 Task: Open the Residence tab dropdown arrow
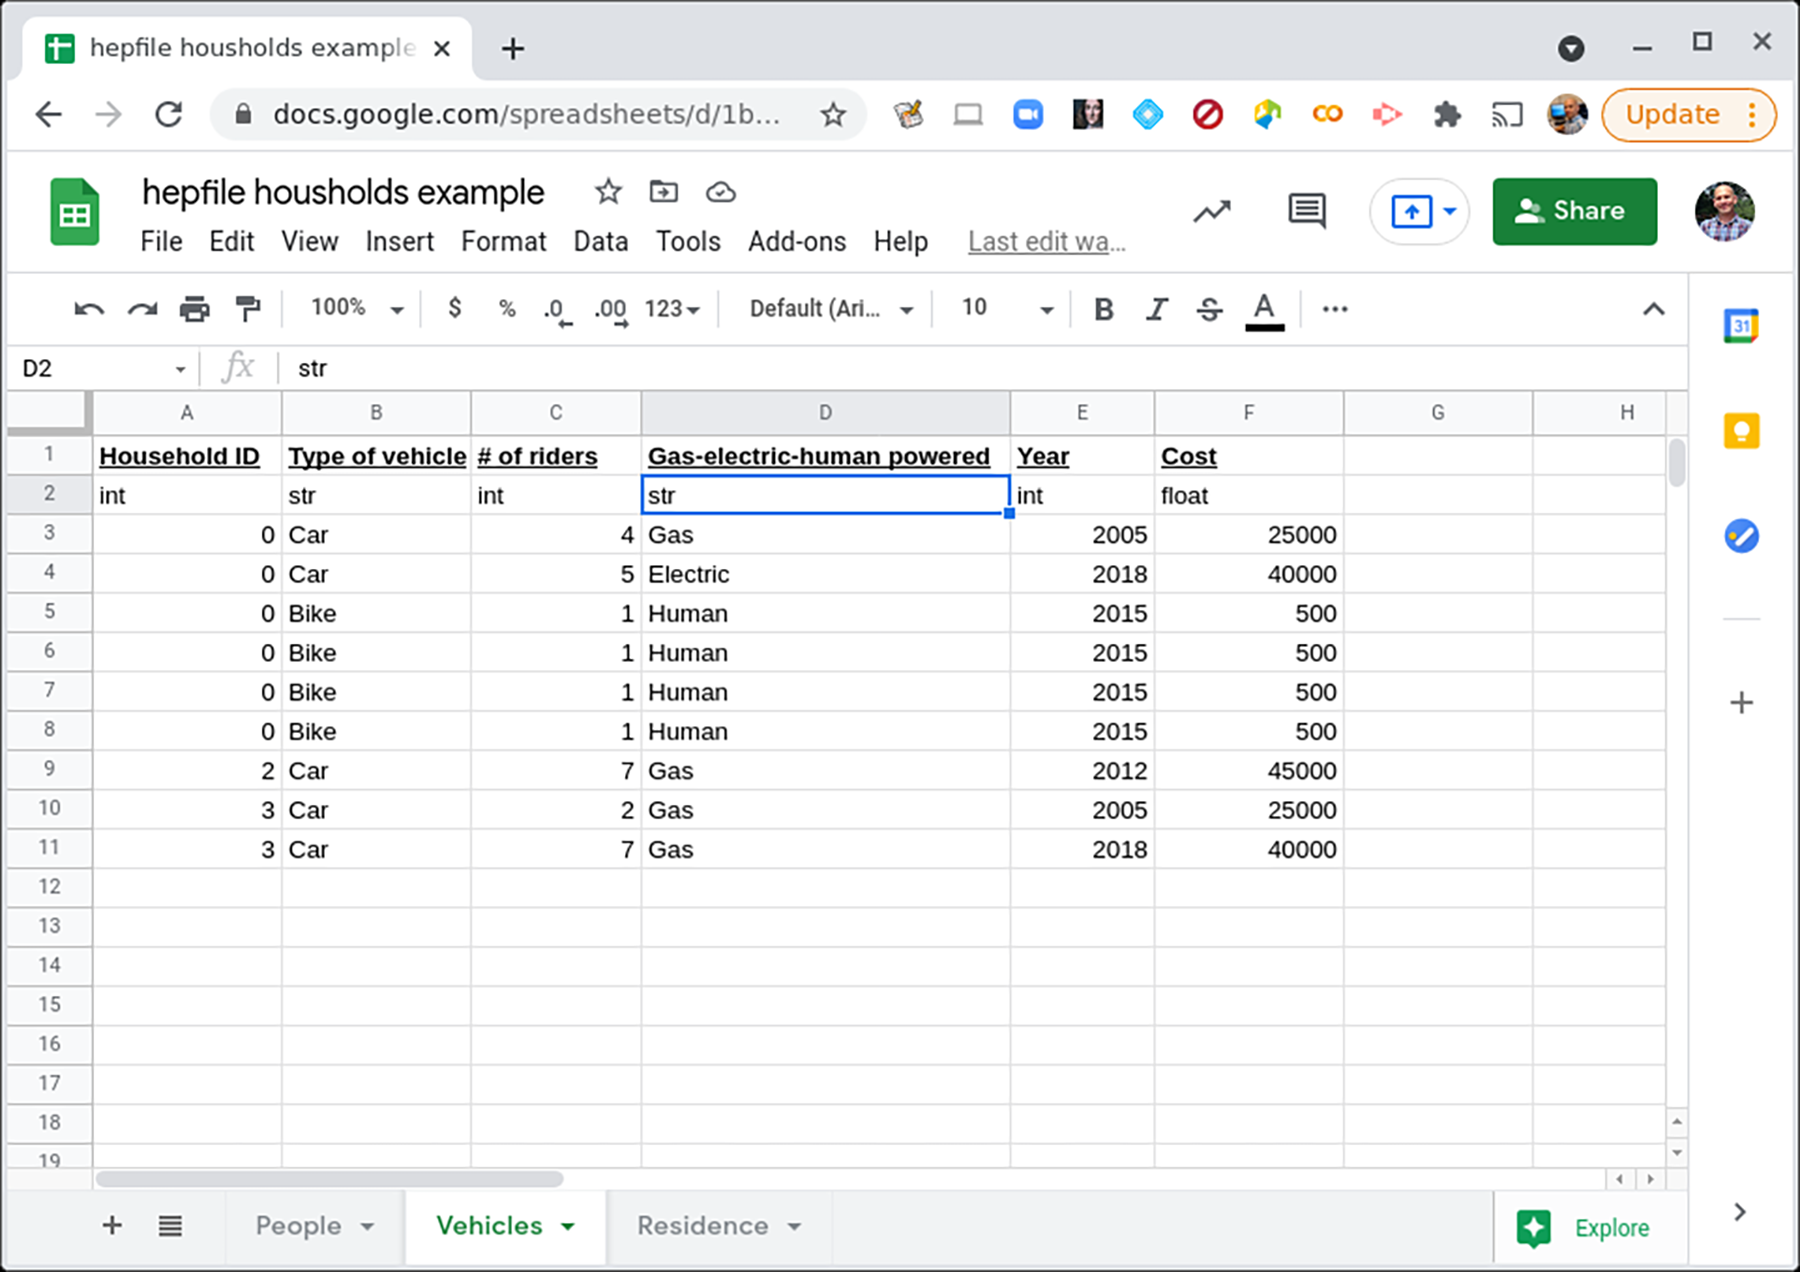pyautogui.click(x=794, y=1226)
